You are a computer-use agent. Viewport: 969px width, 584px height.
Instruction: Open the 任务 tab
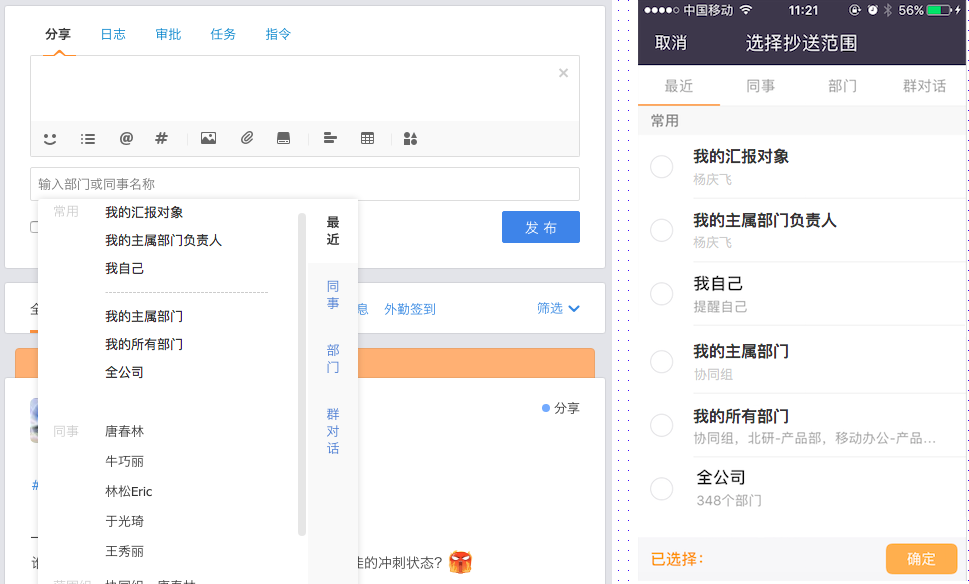[x=223, y=34]
